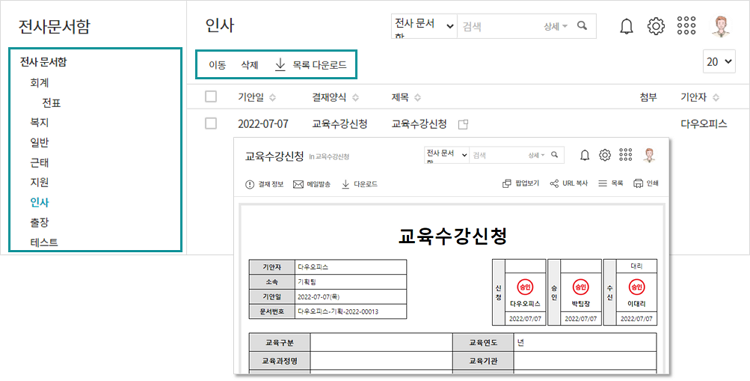Select 회계 folder in sidebar tree

[40, 83]
